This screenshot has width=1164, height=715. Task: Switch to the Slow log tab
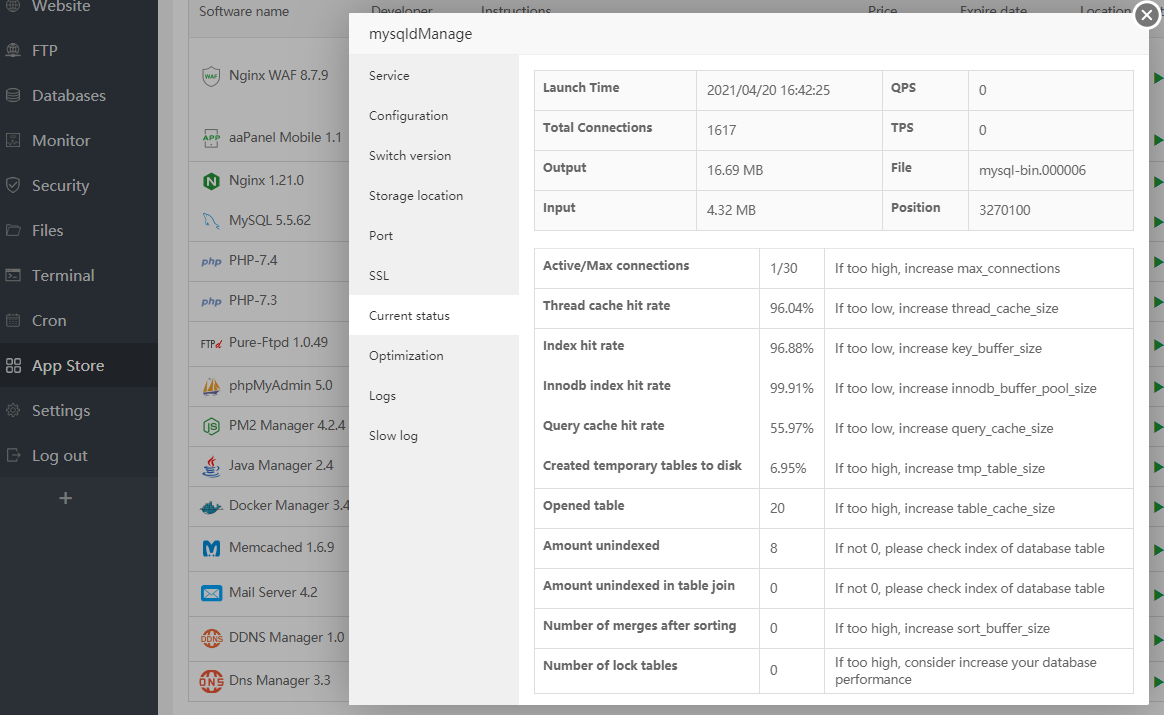pyautogui.click(x=393, y=436)
